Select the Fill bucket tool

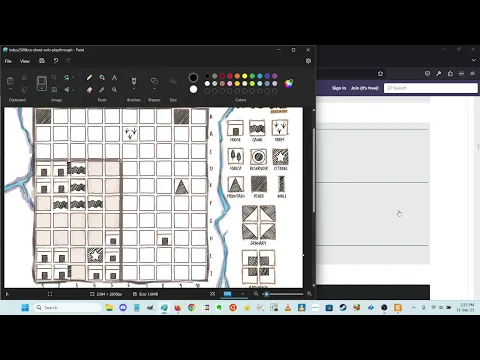pyautogui.click(x=102, y=77)
